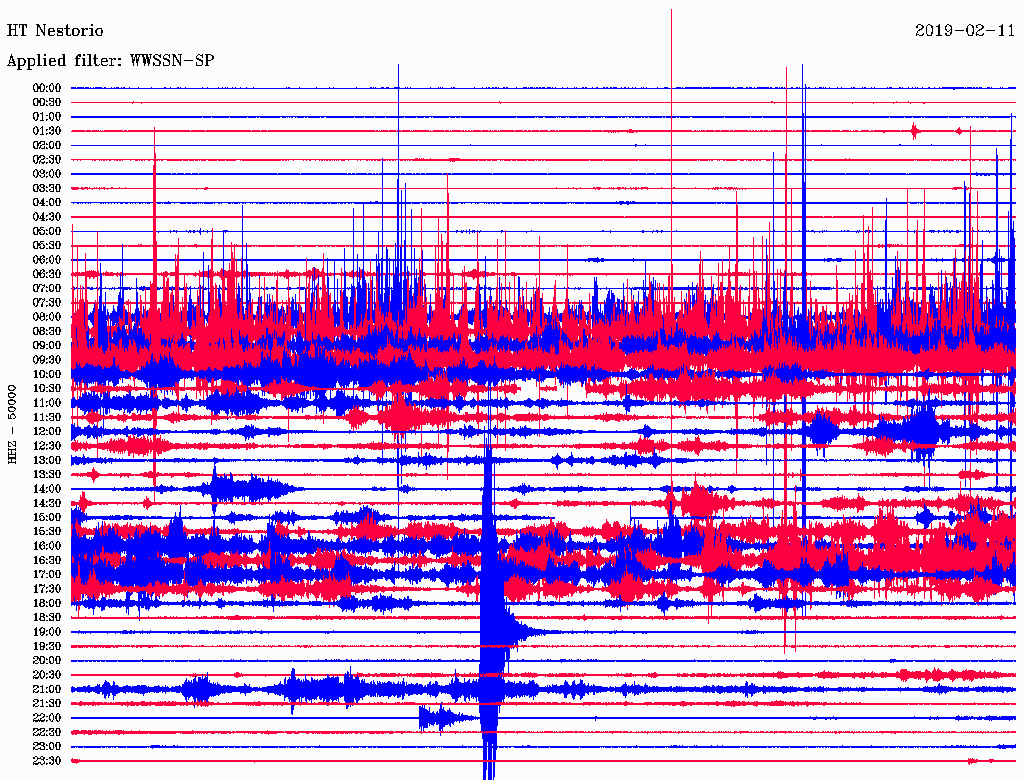Click the 00:00 time label
This screenshot has height=780, width=1024.
pos(47,88)
